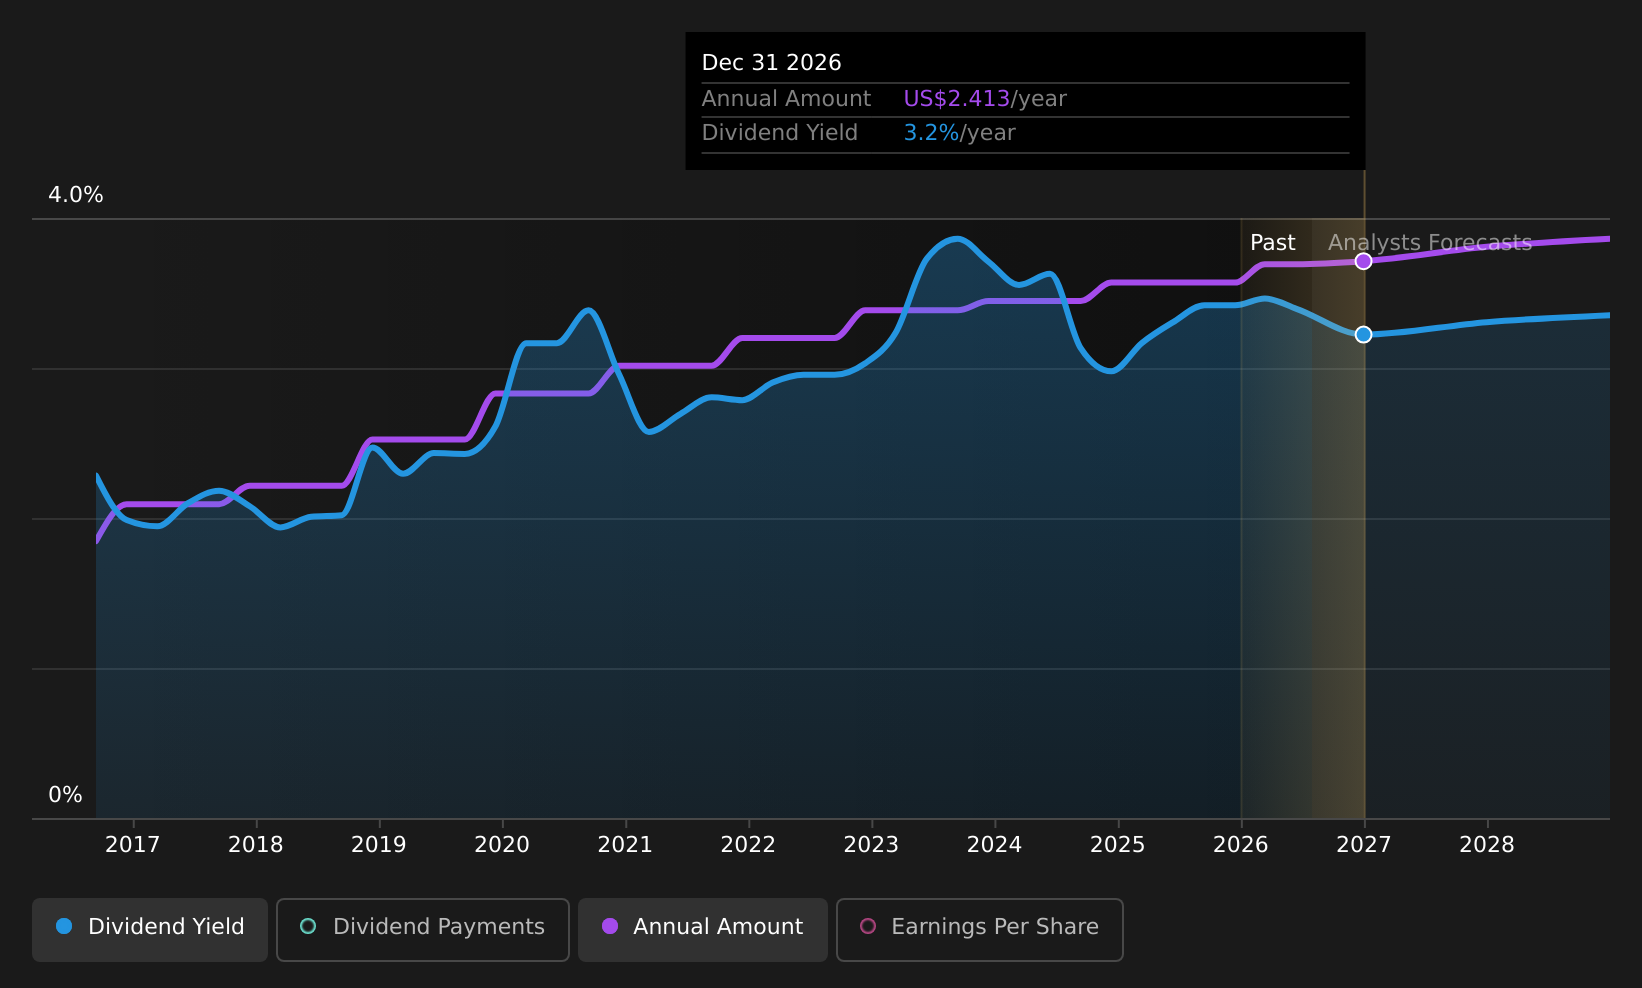Viewport: 1642px width, 988px height.
Task: Click the 2021 x-axis label
Action: (x=625, y=845)
